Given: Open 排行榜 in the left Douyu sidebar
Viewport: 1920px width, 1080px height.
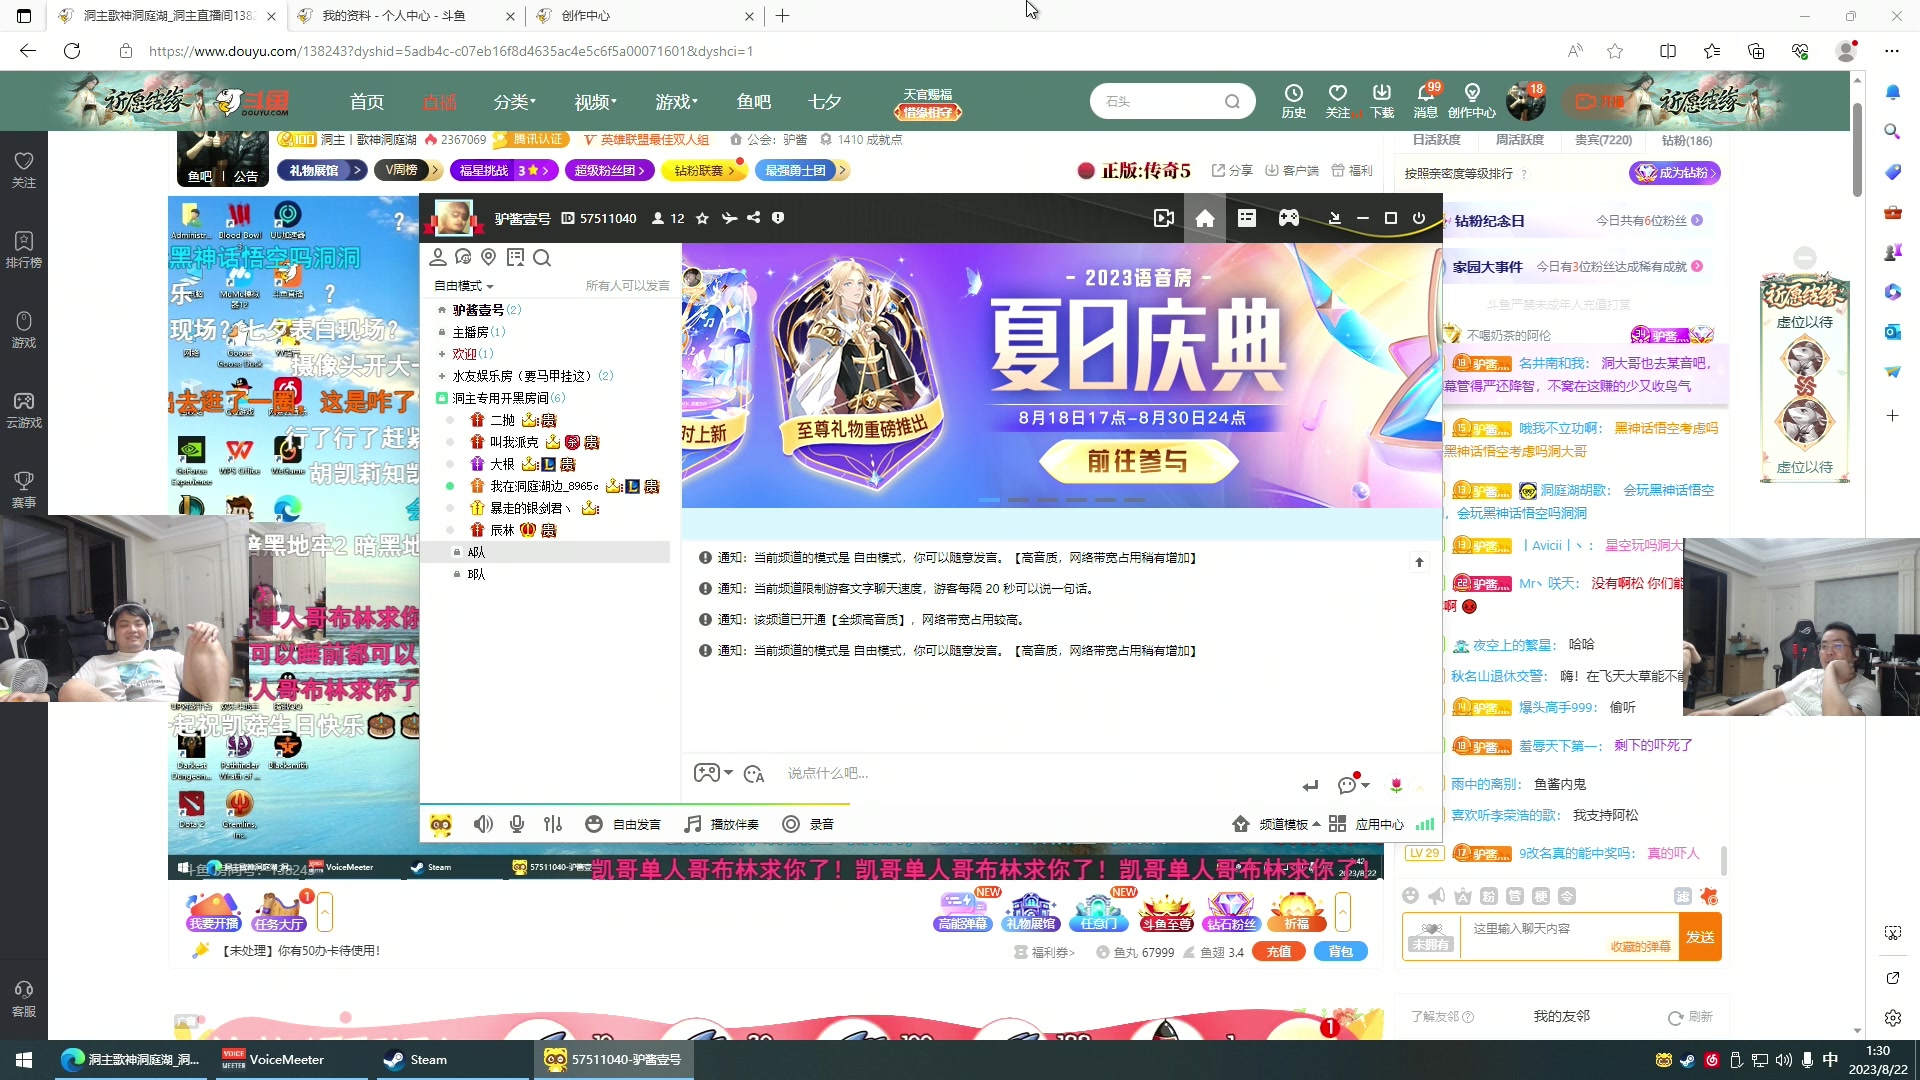Looking at the screenshot, I should tap(24, 250).
